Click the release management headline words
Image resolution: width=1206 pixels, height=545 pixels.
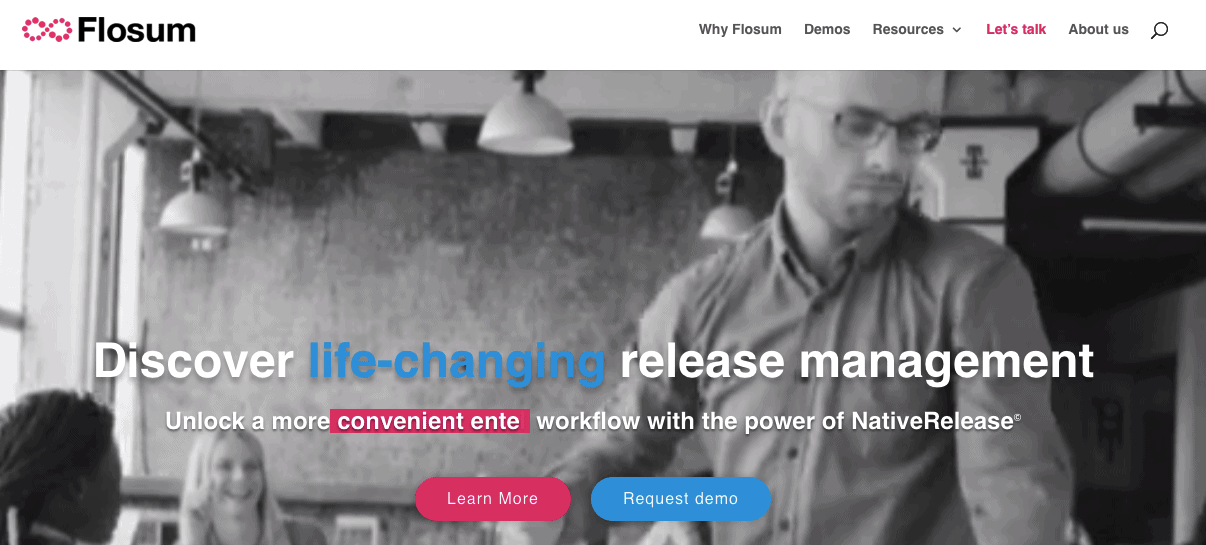coord(857,361)
